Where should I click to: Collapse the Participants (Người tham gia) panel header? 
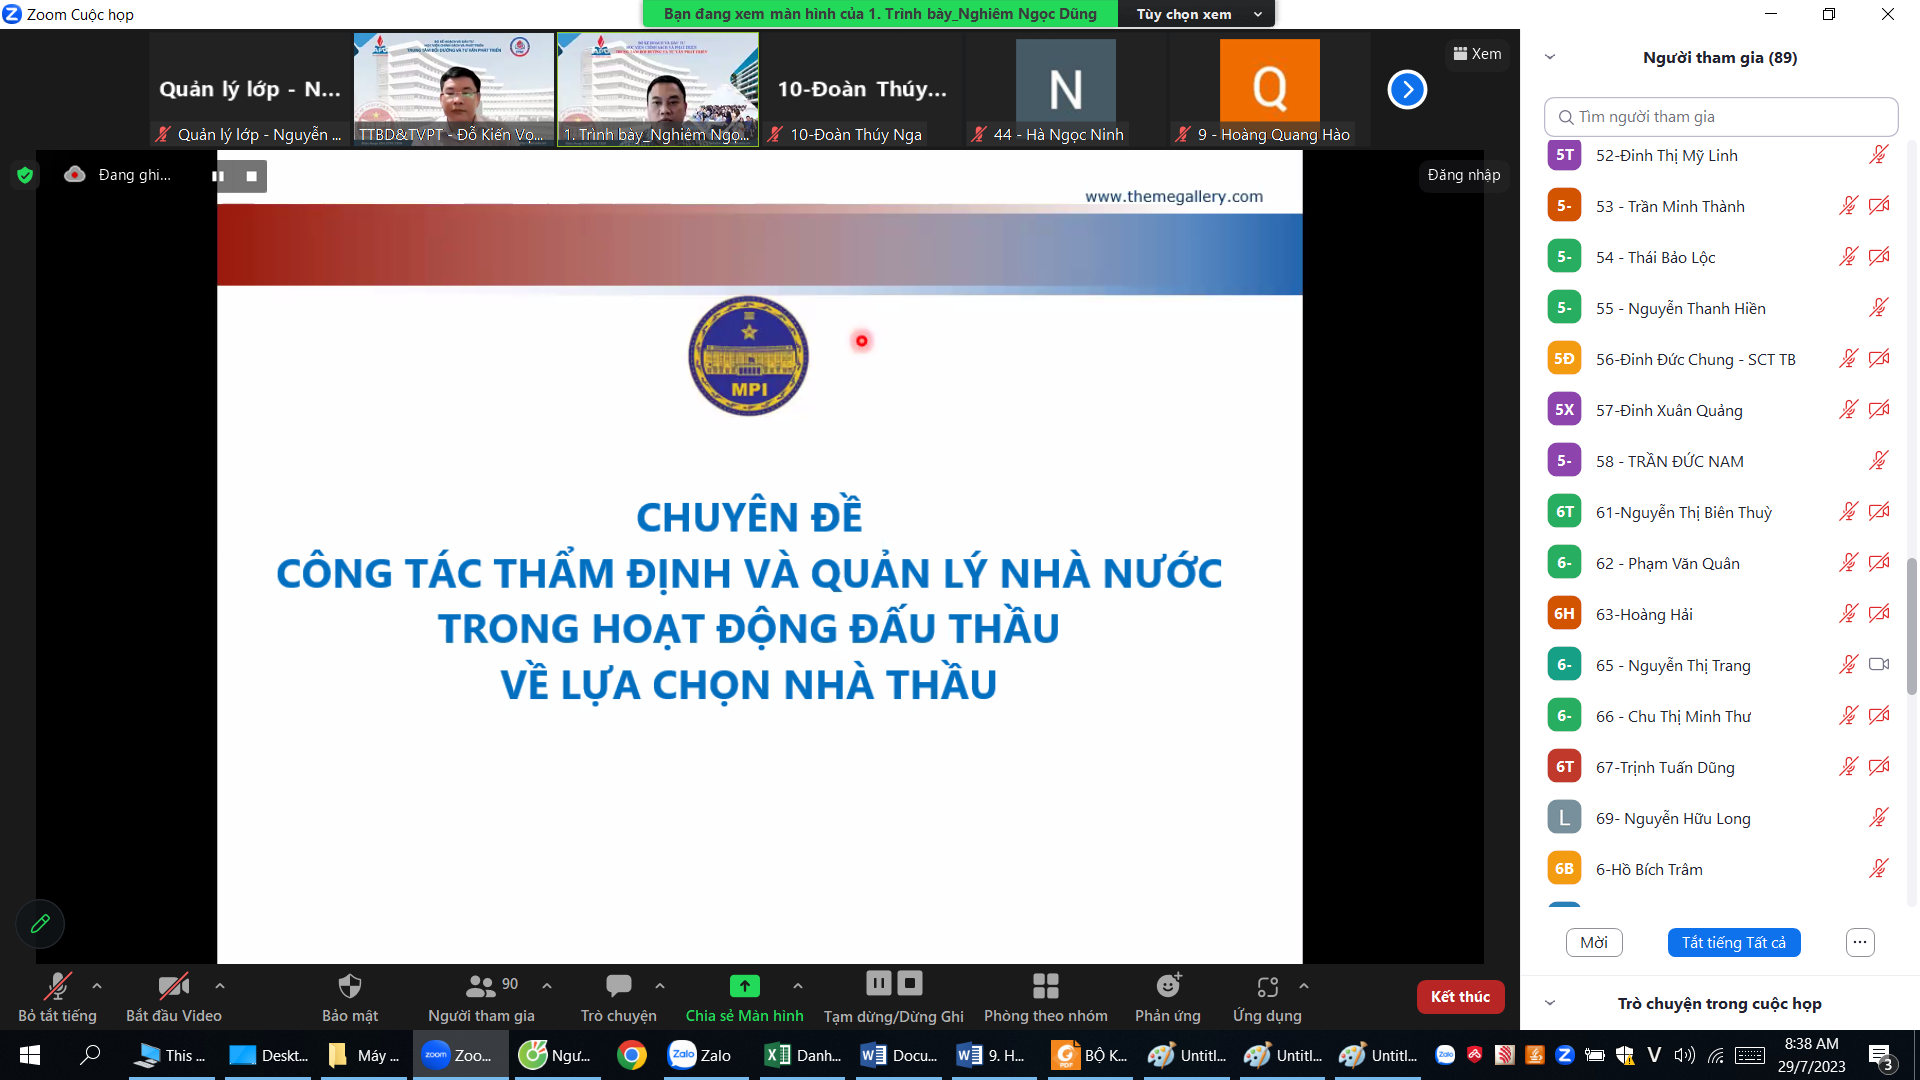(x=1550, y=57)
